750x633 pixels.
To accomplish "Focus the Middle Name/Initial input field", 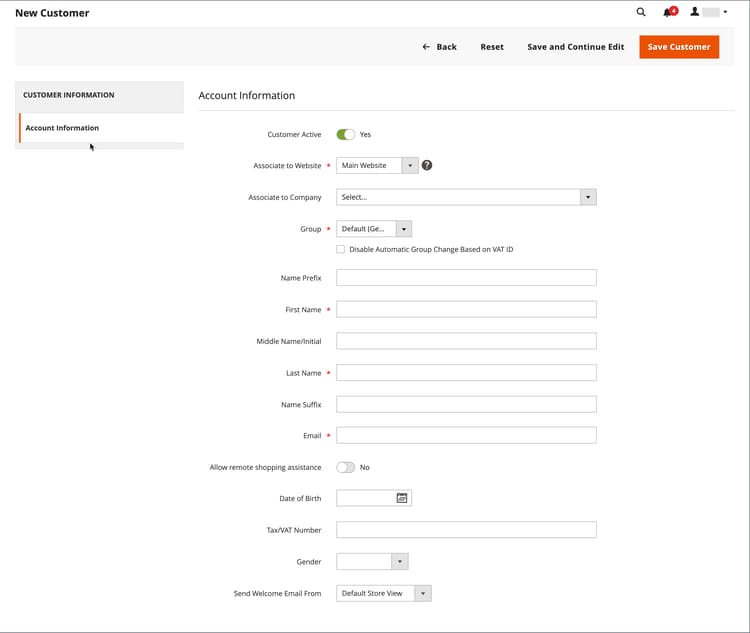I will (466, 341).
